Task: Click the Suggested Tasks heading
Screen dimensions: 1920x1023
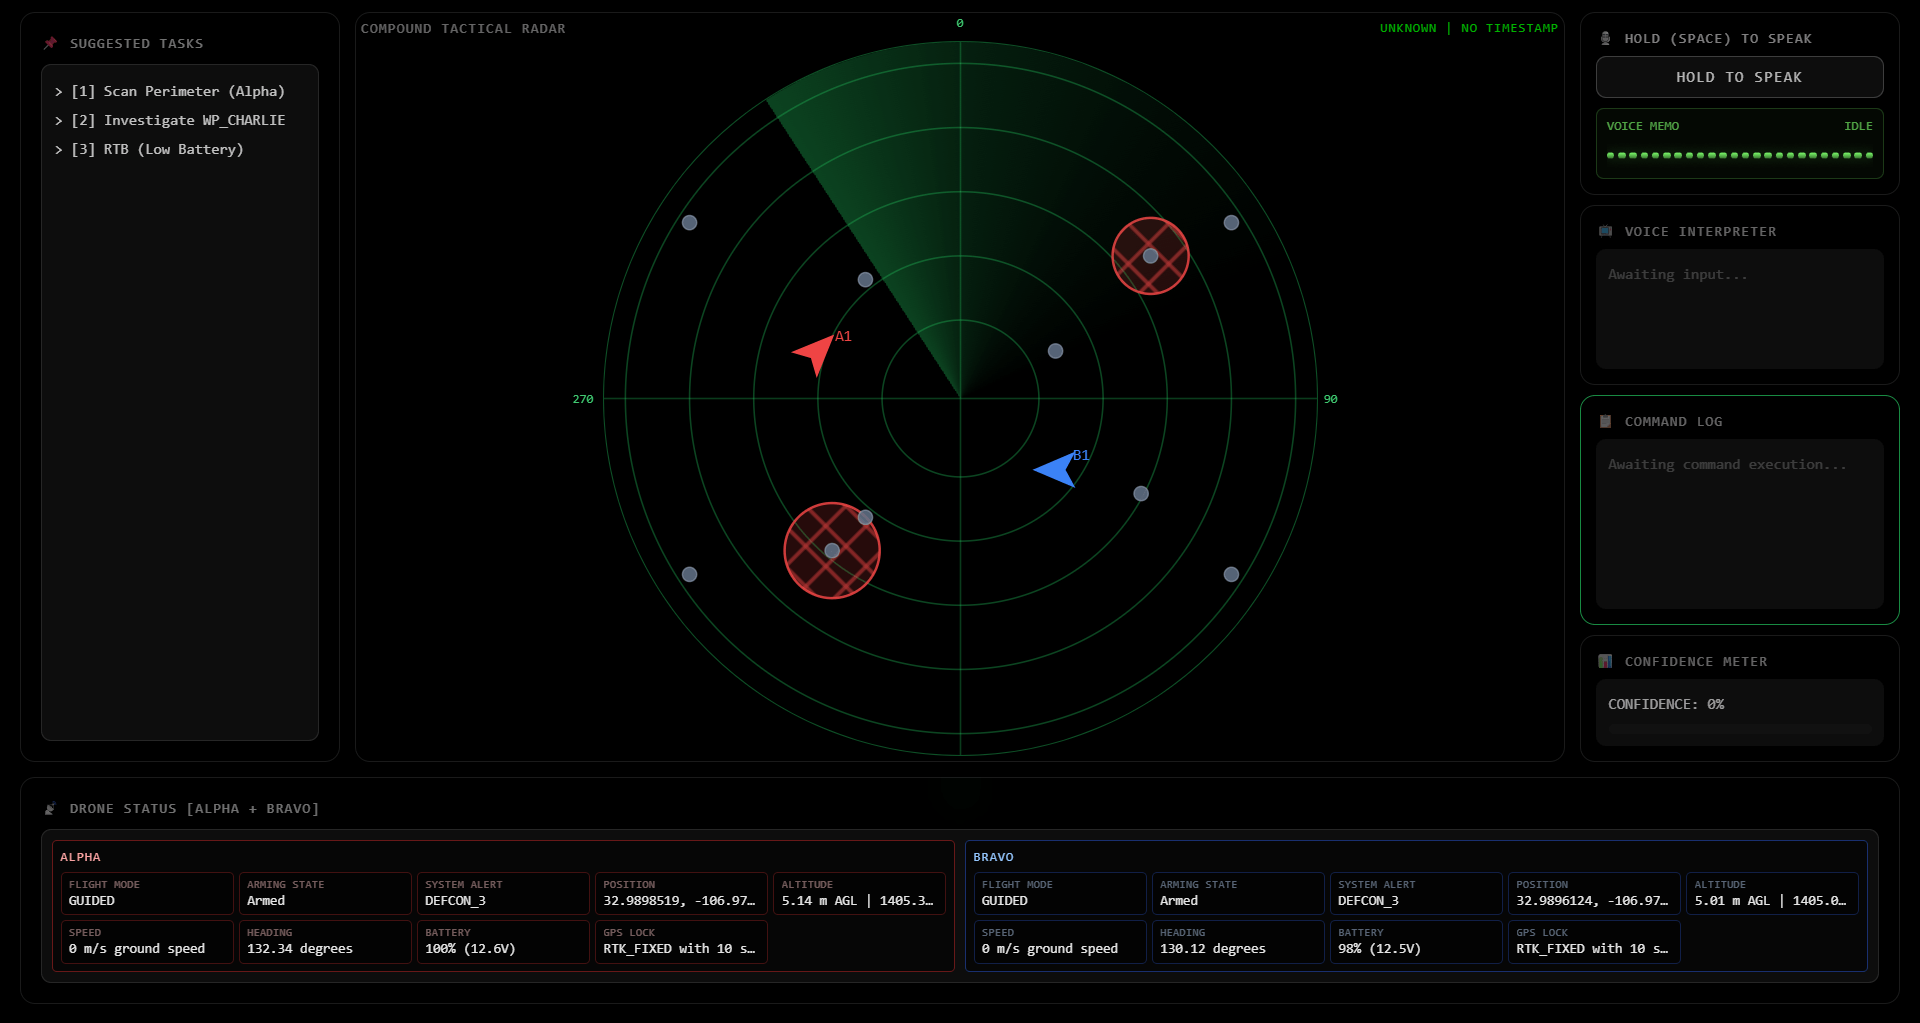Action: coord(136,43)
